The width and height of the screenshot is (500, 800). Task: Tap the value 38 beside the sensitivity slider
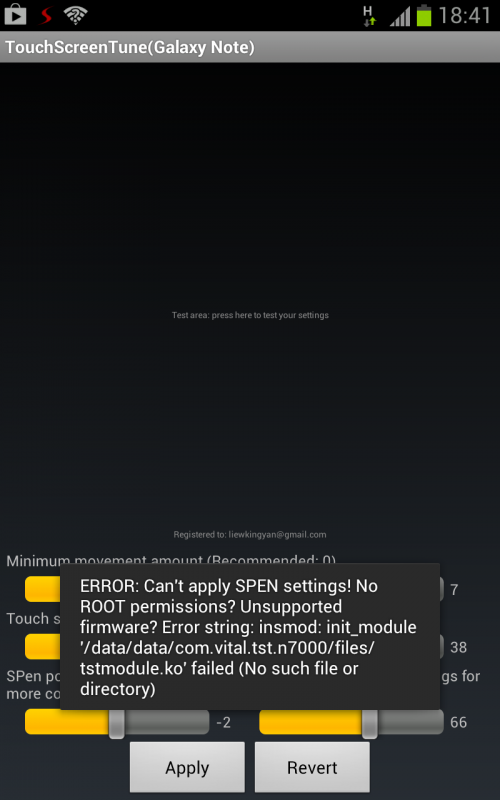(458, 647)
